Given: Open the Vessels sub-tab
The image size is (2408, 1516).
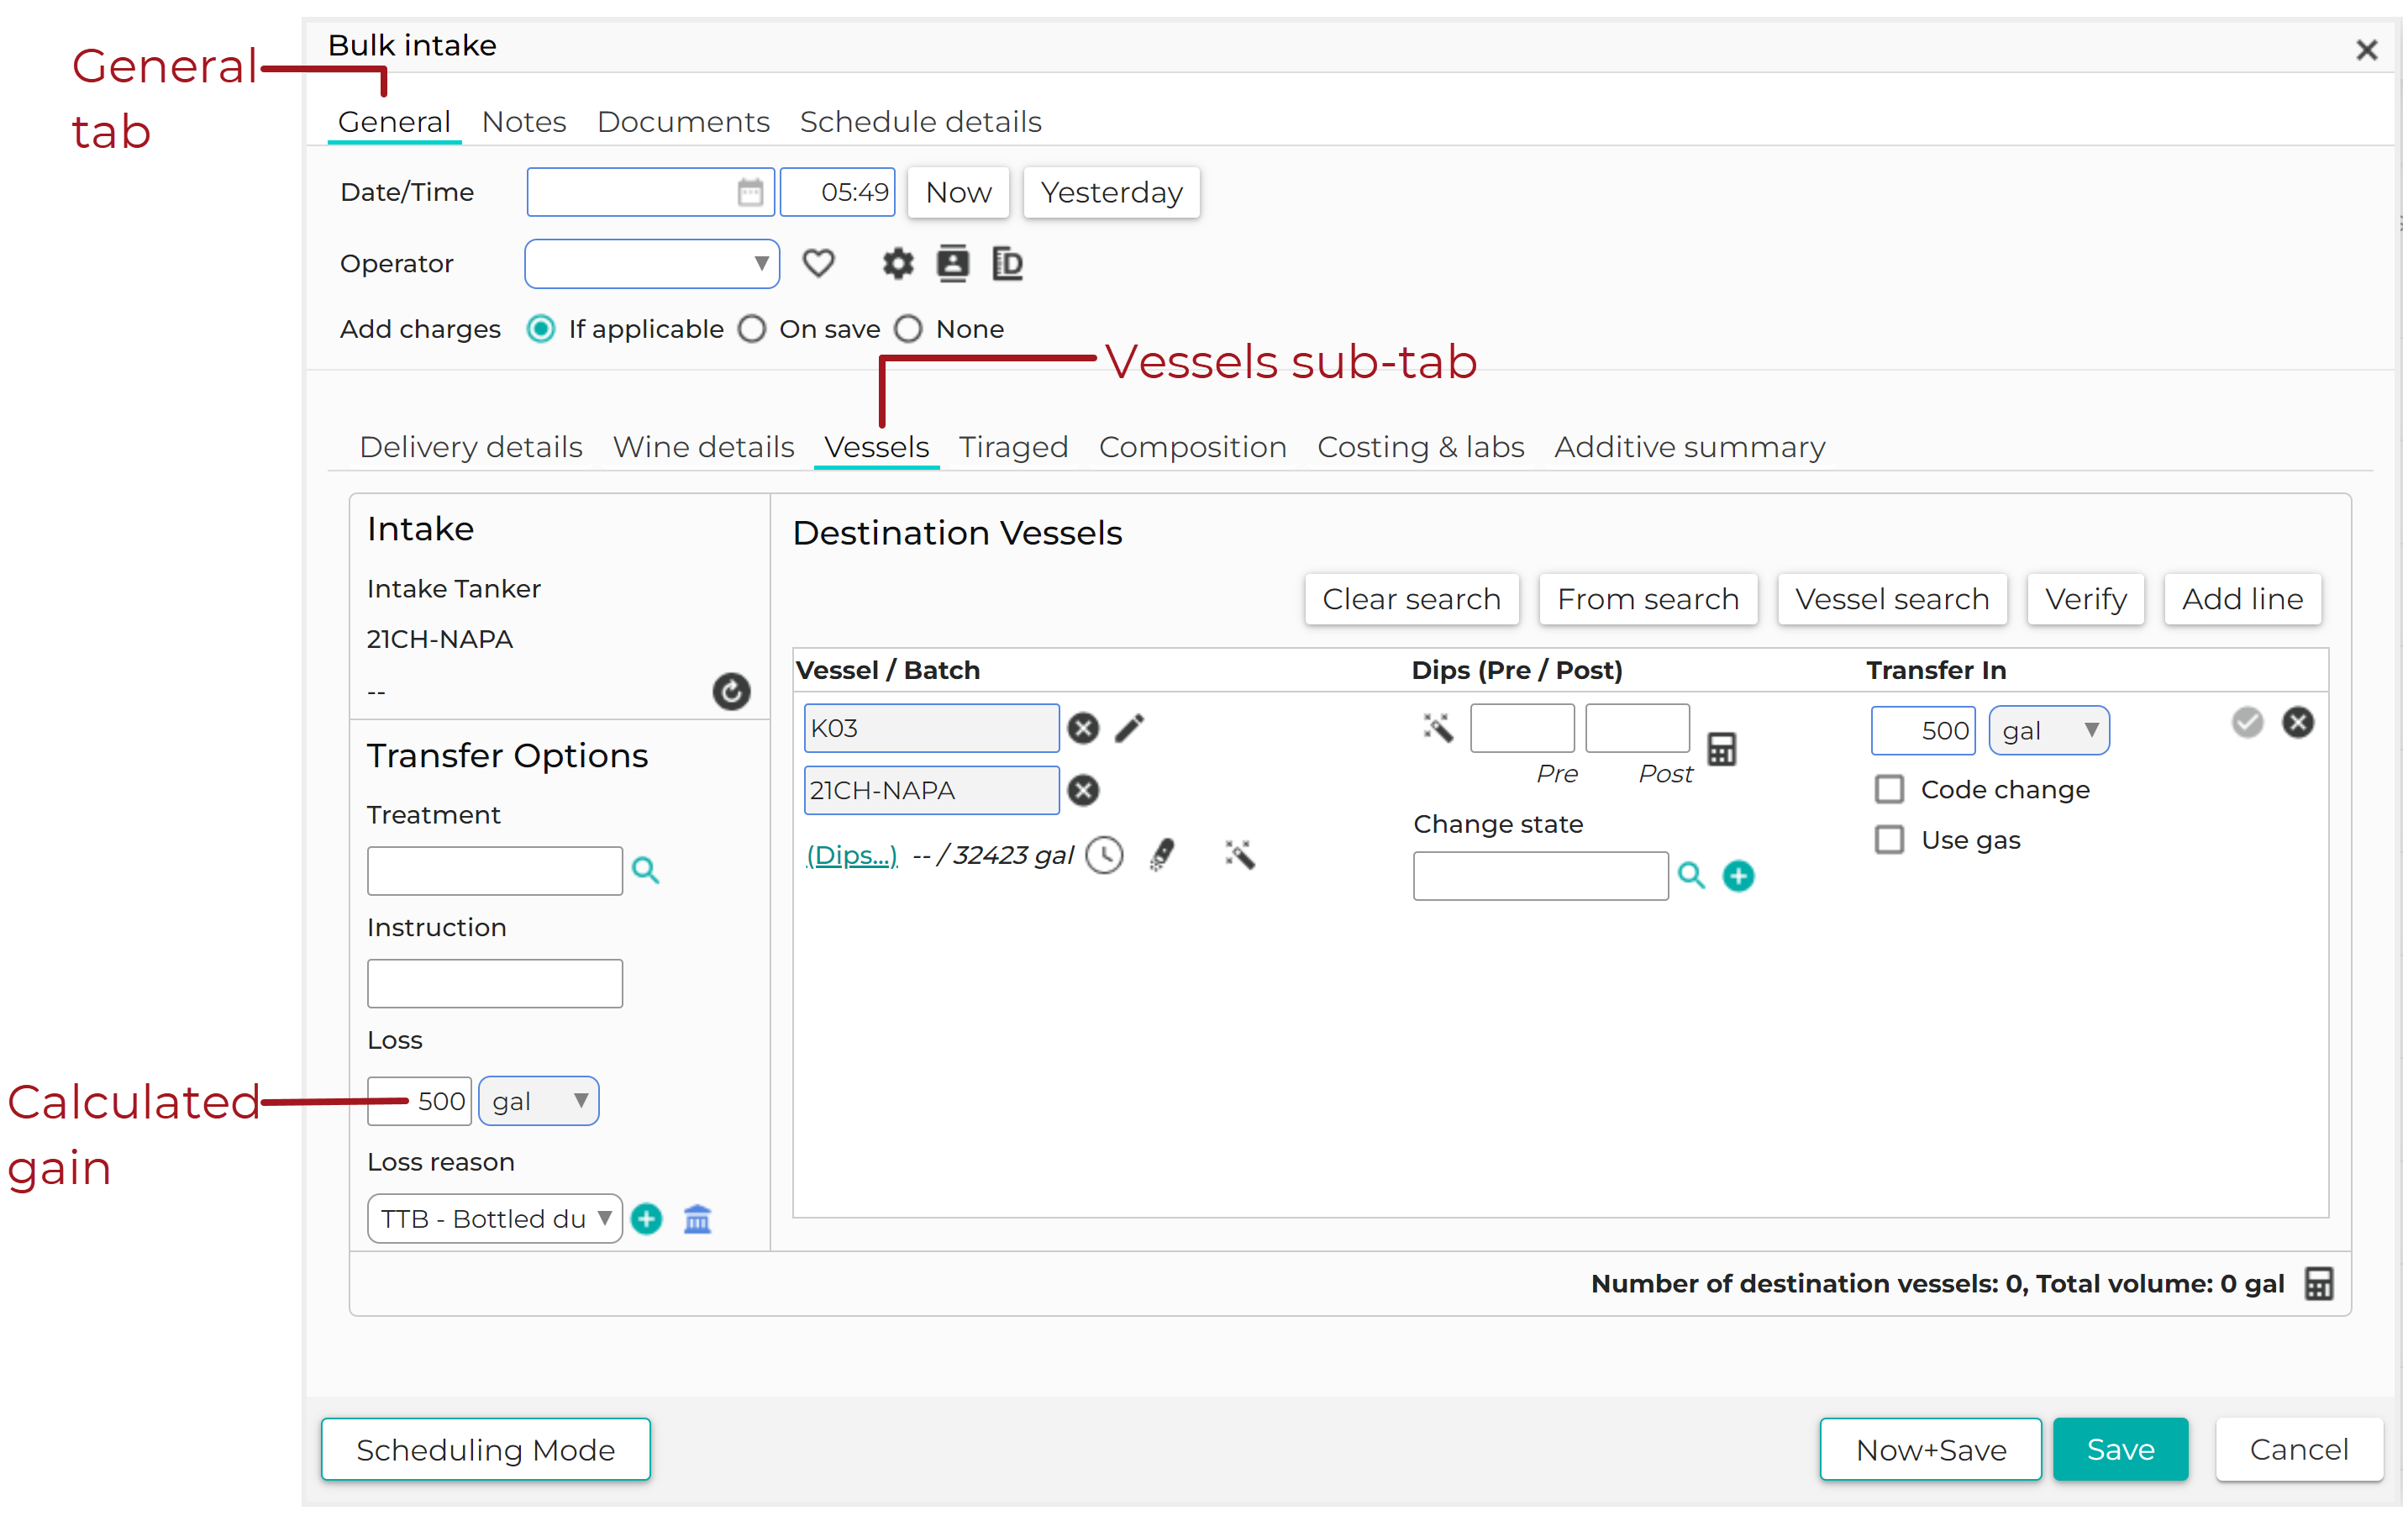Looking at the screenshot, I should point(877,447).
